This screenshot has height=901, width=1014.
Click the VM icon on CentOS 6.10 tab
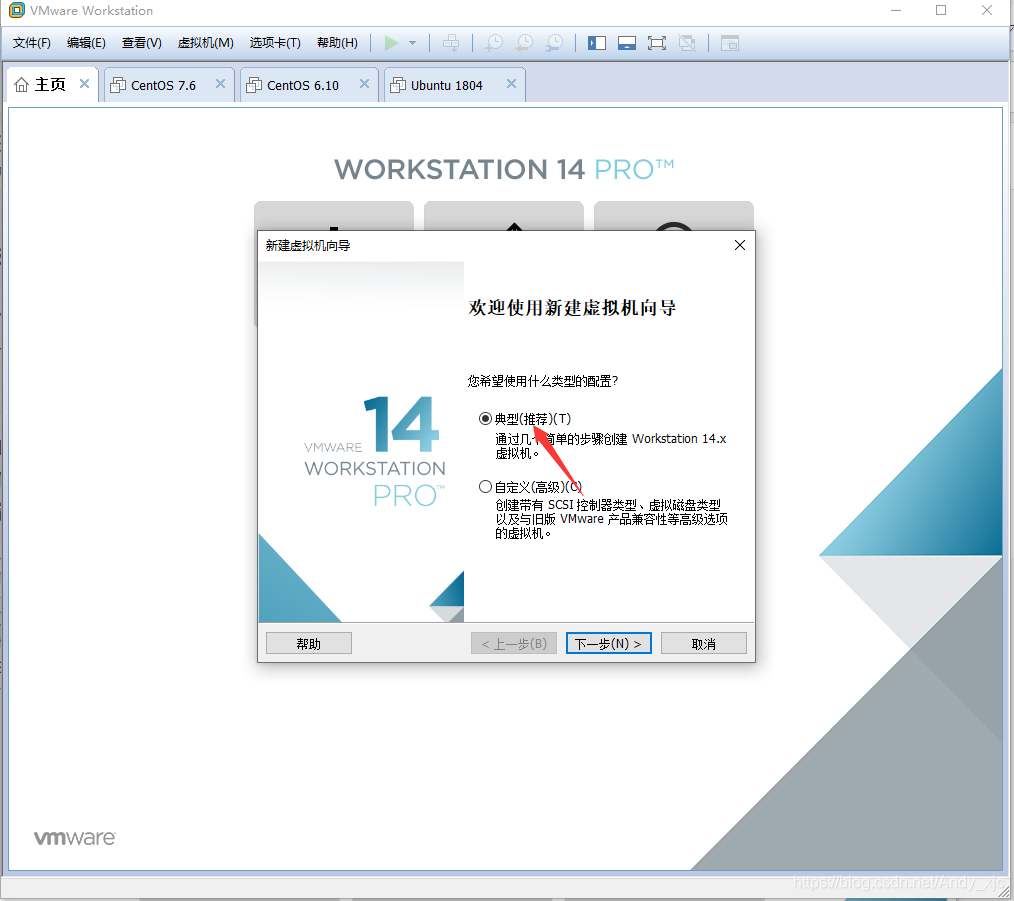click(254, 85)
